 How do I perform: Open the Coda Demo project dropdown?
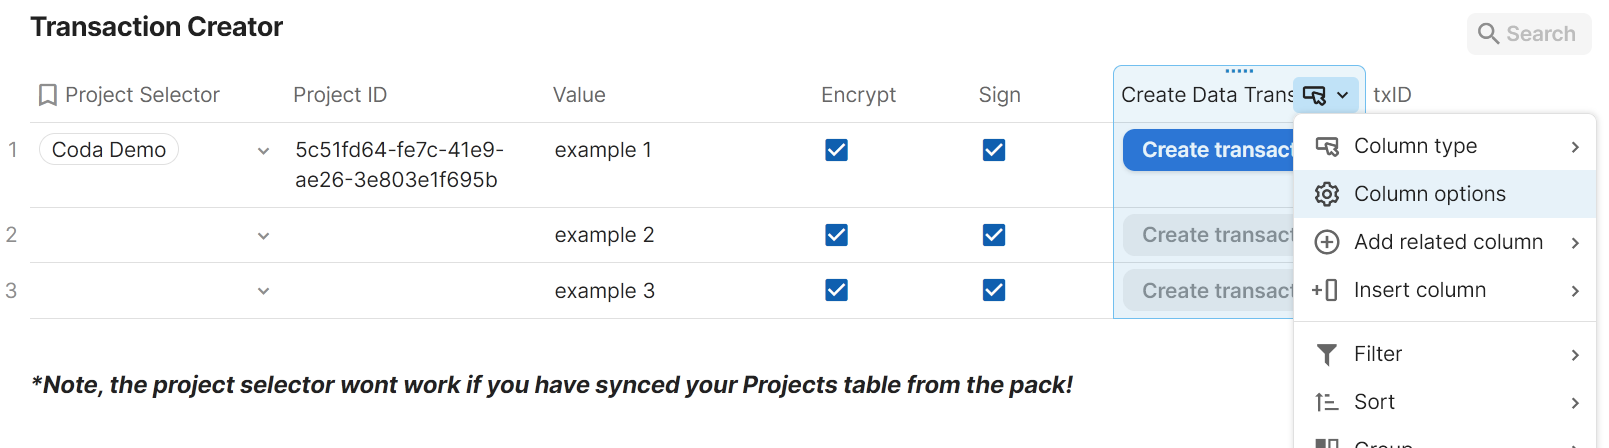[263, 151]
